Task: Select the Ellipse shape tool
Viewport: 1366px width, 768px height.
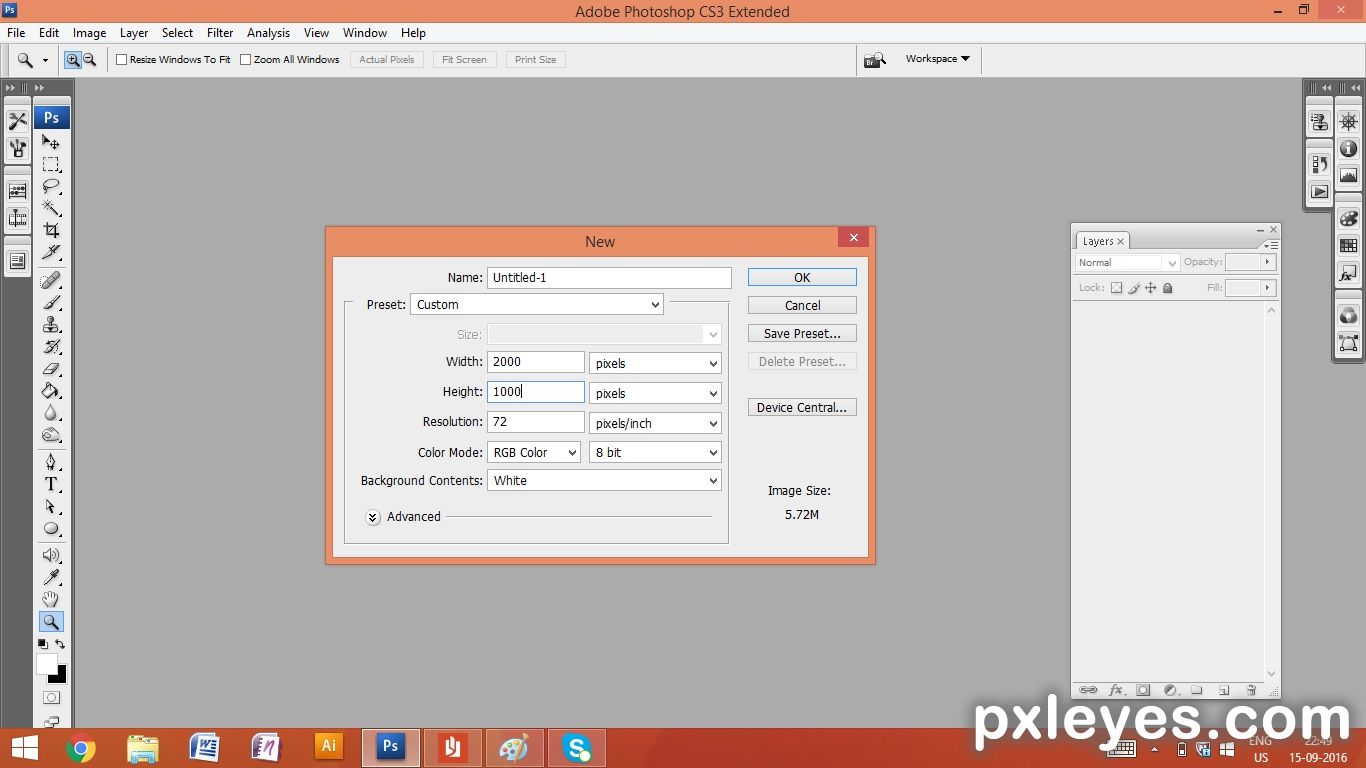Action: point(51,528)
